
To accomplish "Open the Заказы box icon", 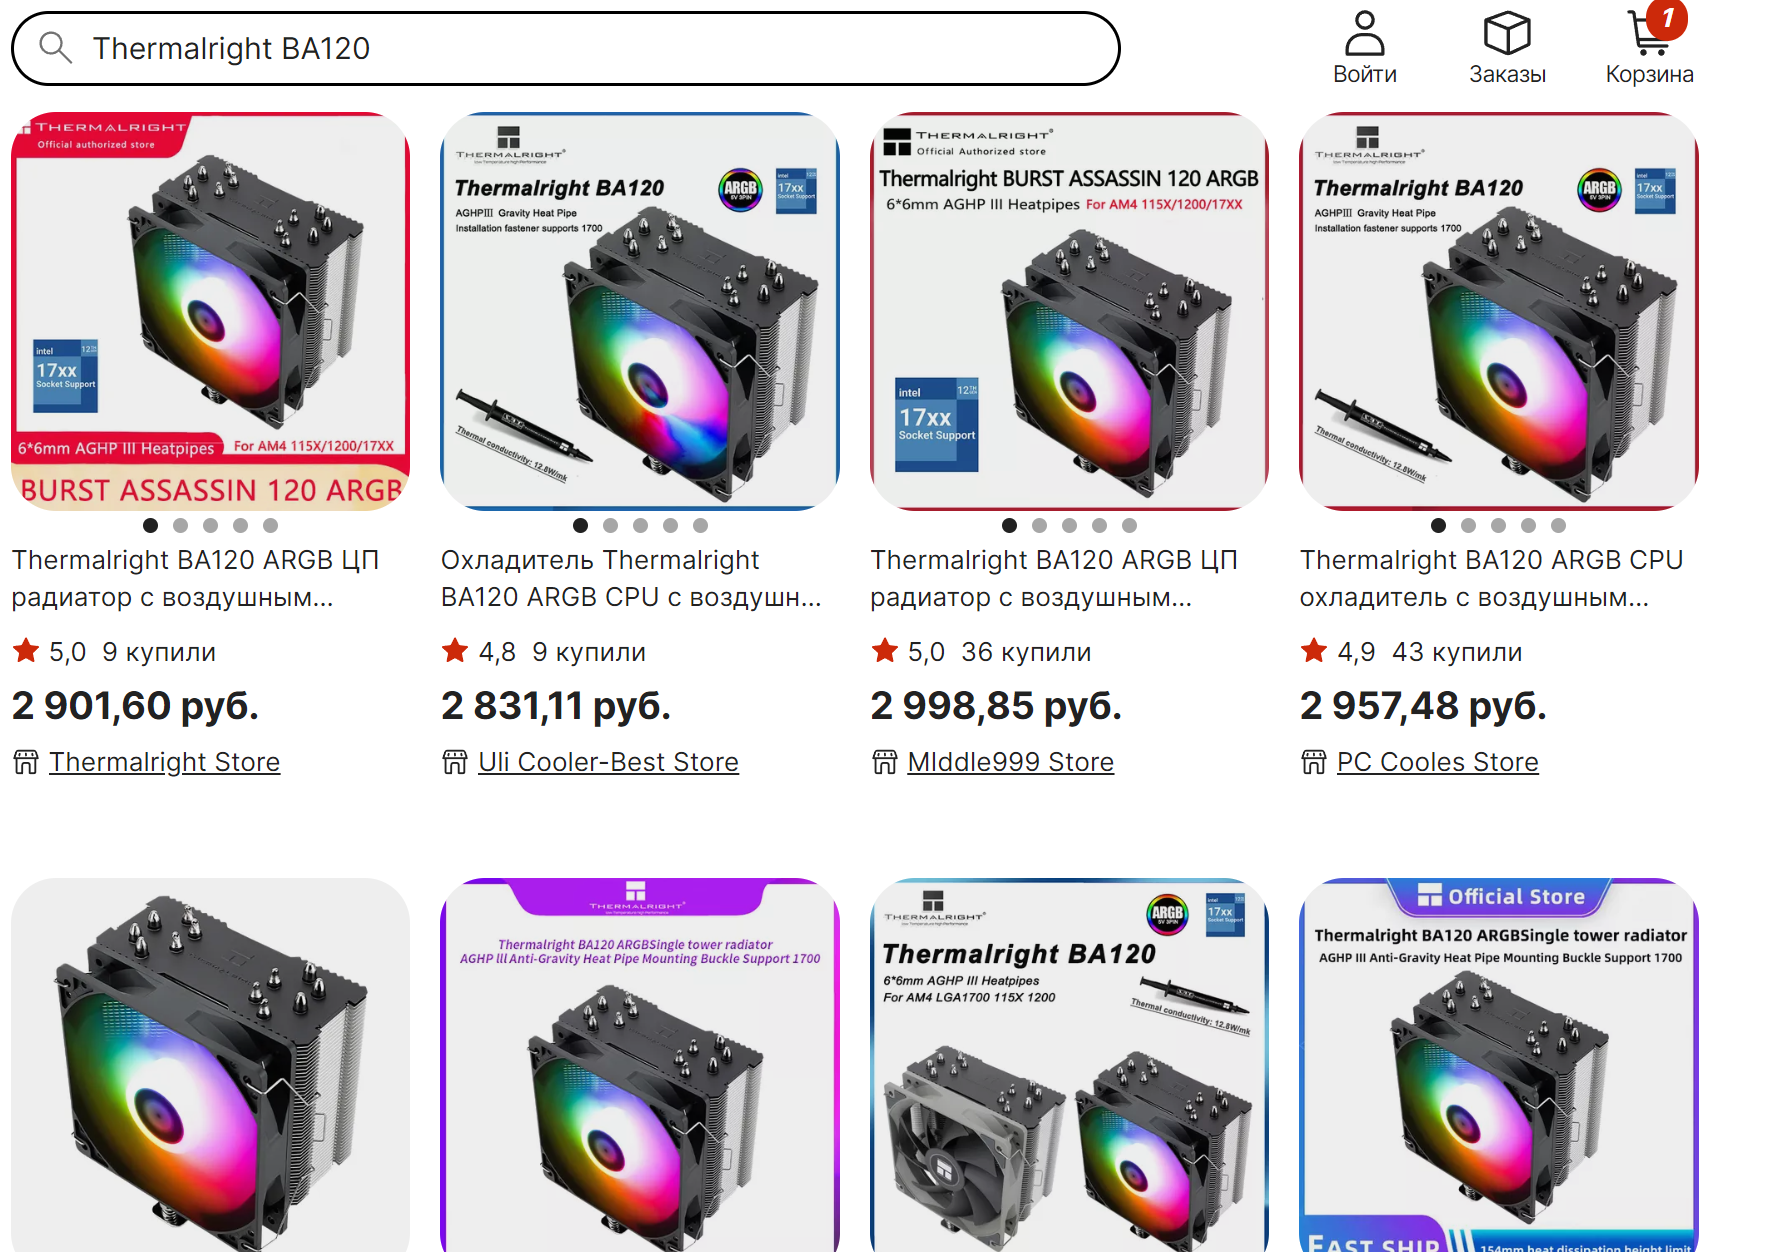I will 1507,33.
